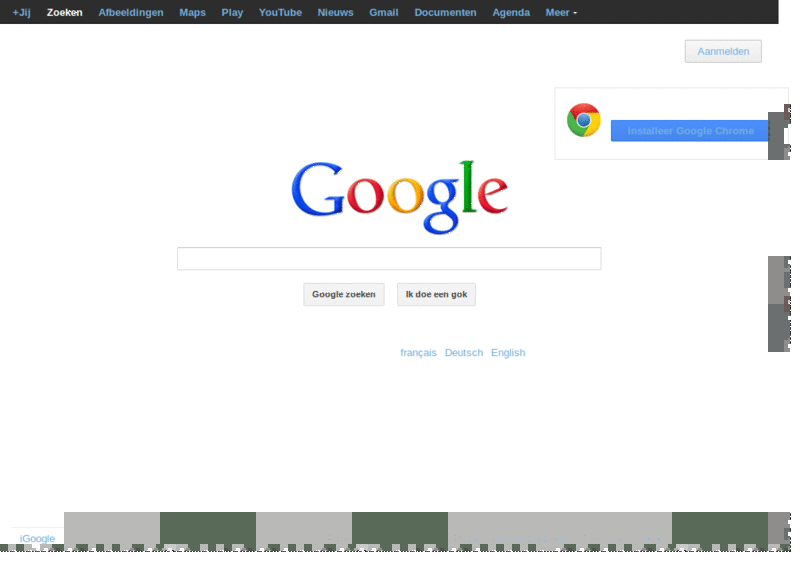Switch language to Deutsch

[x=464, y=352]
